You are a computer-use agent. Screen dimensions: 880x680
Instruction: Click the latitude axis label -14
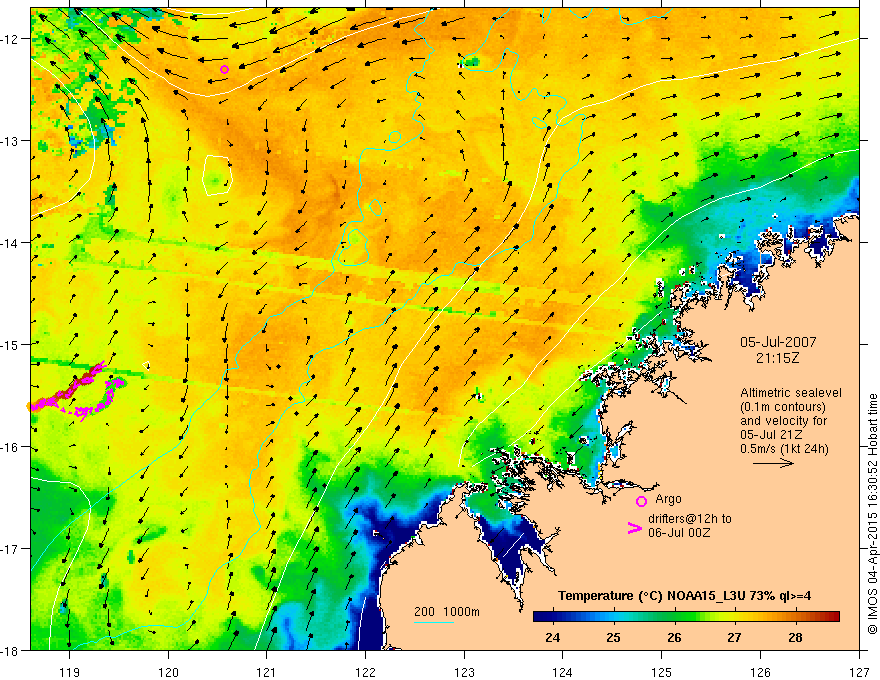click(11, 243)
